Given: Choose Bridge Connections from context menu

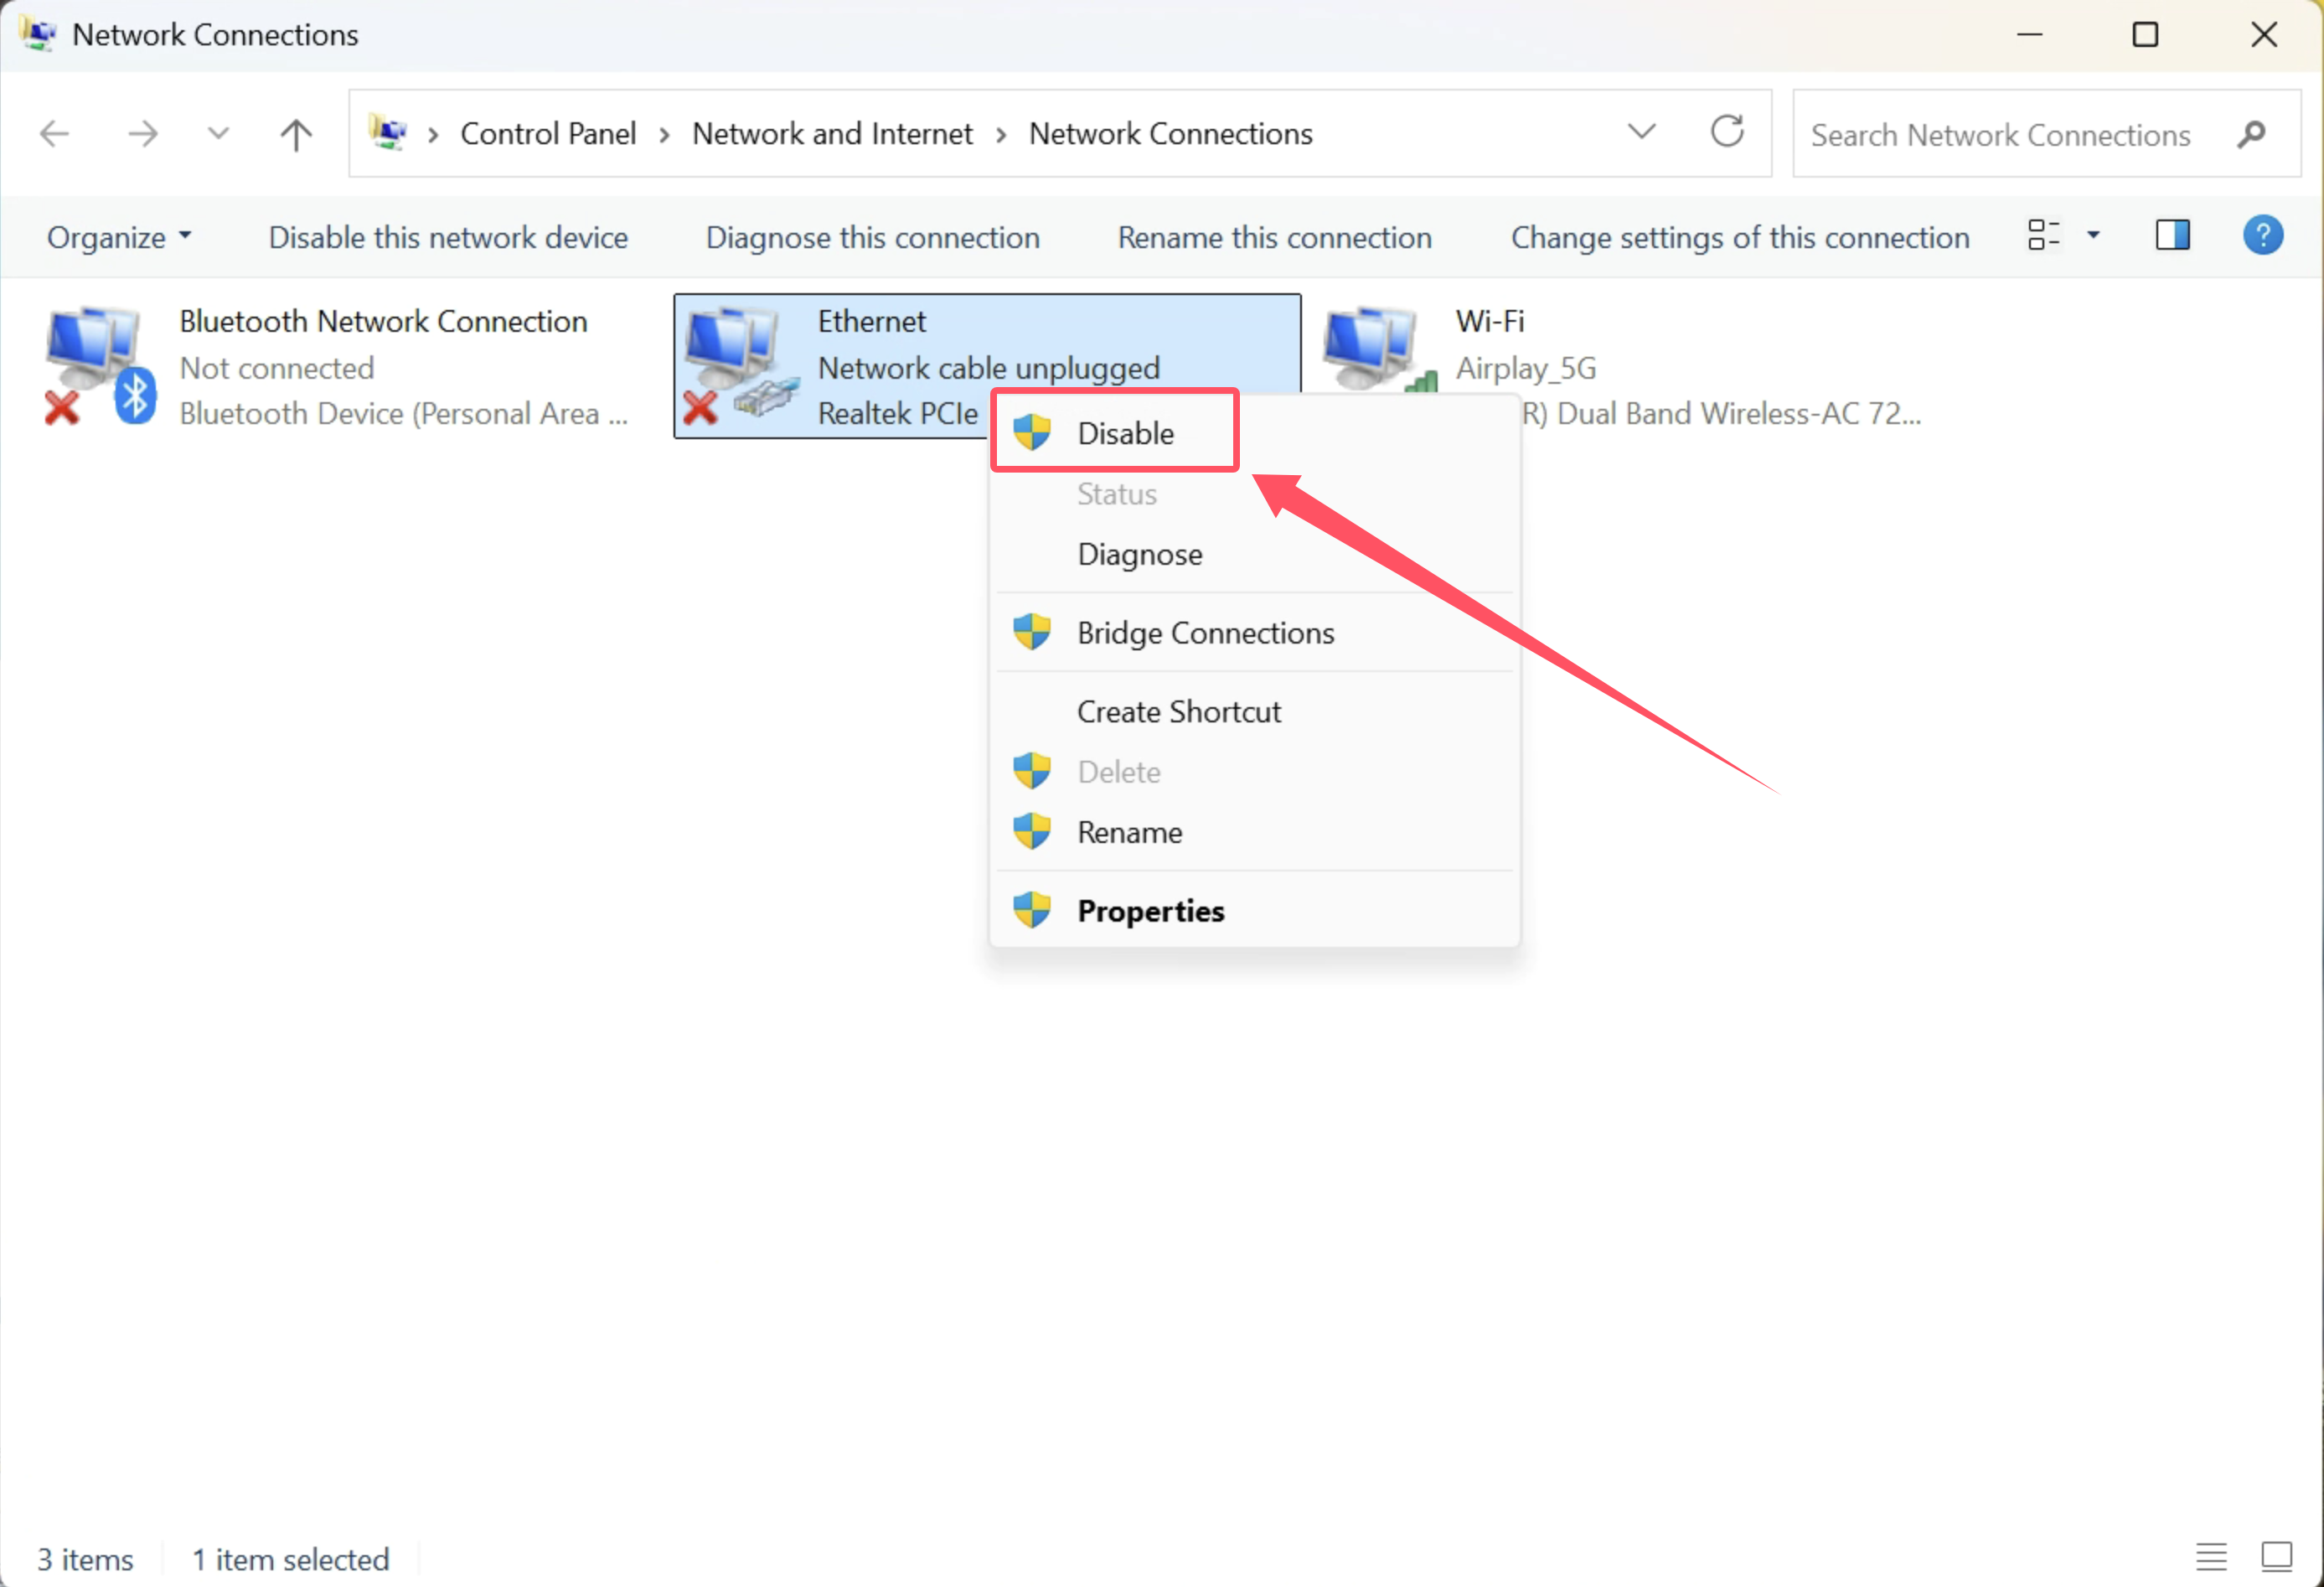Looking at the screenshot, I should coord(1254,632).
